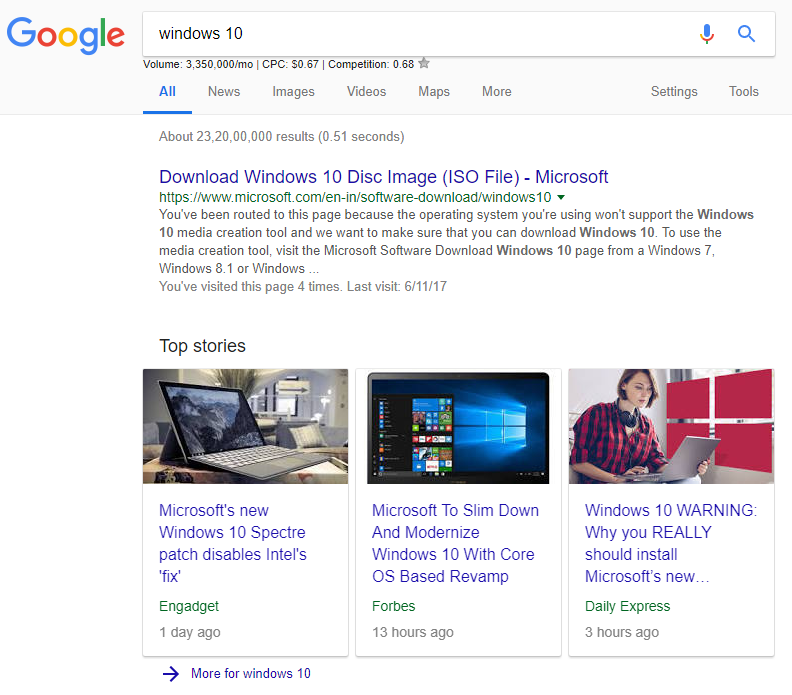Open Engadget Spectre patch story headline
Image resolution: width=792 pixels, height=695 pixels.
click(x=233, y=543)
